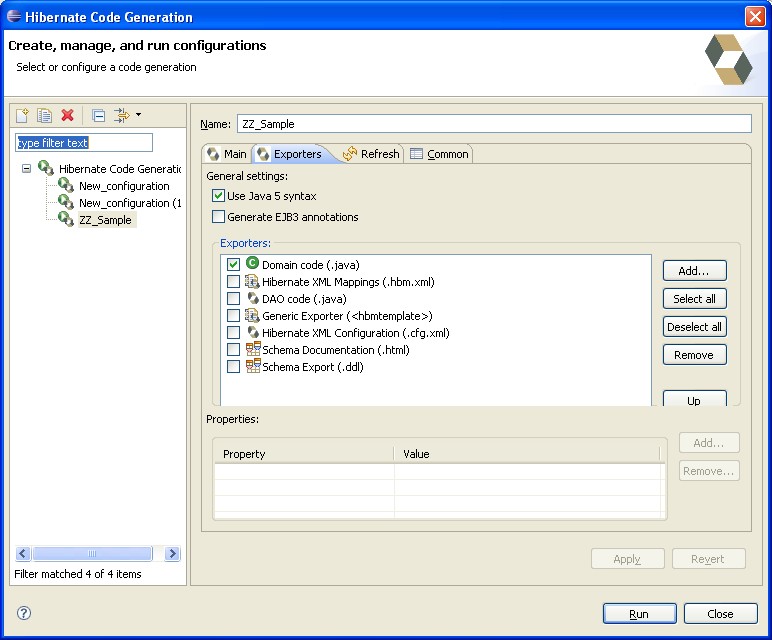Open the filter options dropdown arrow

pos(138,115)
